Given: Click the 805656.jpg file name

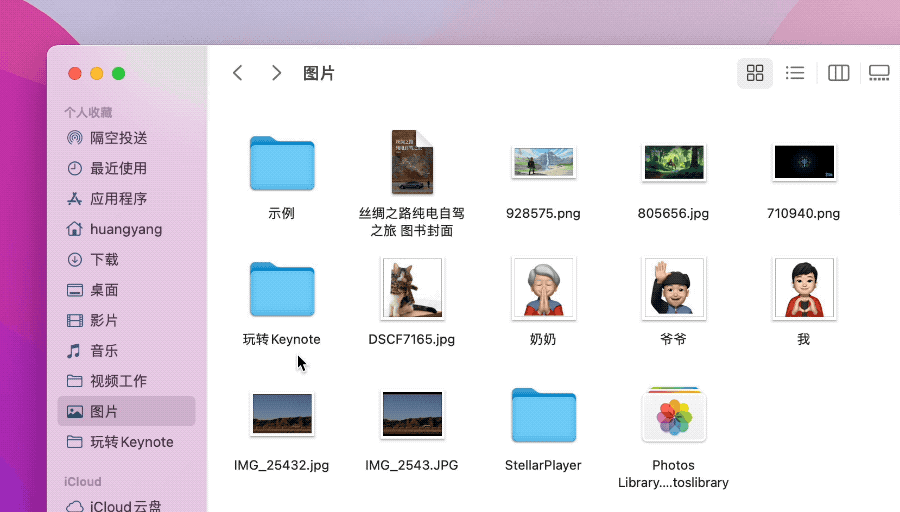Looking at the screenshot, I should [x=673, y=214].
